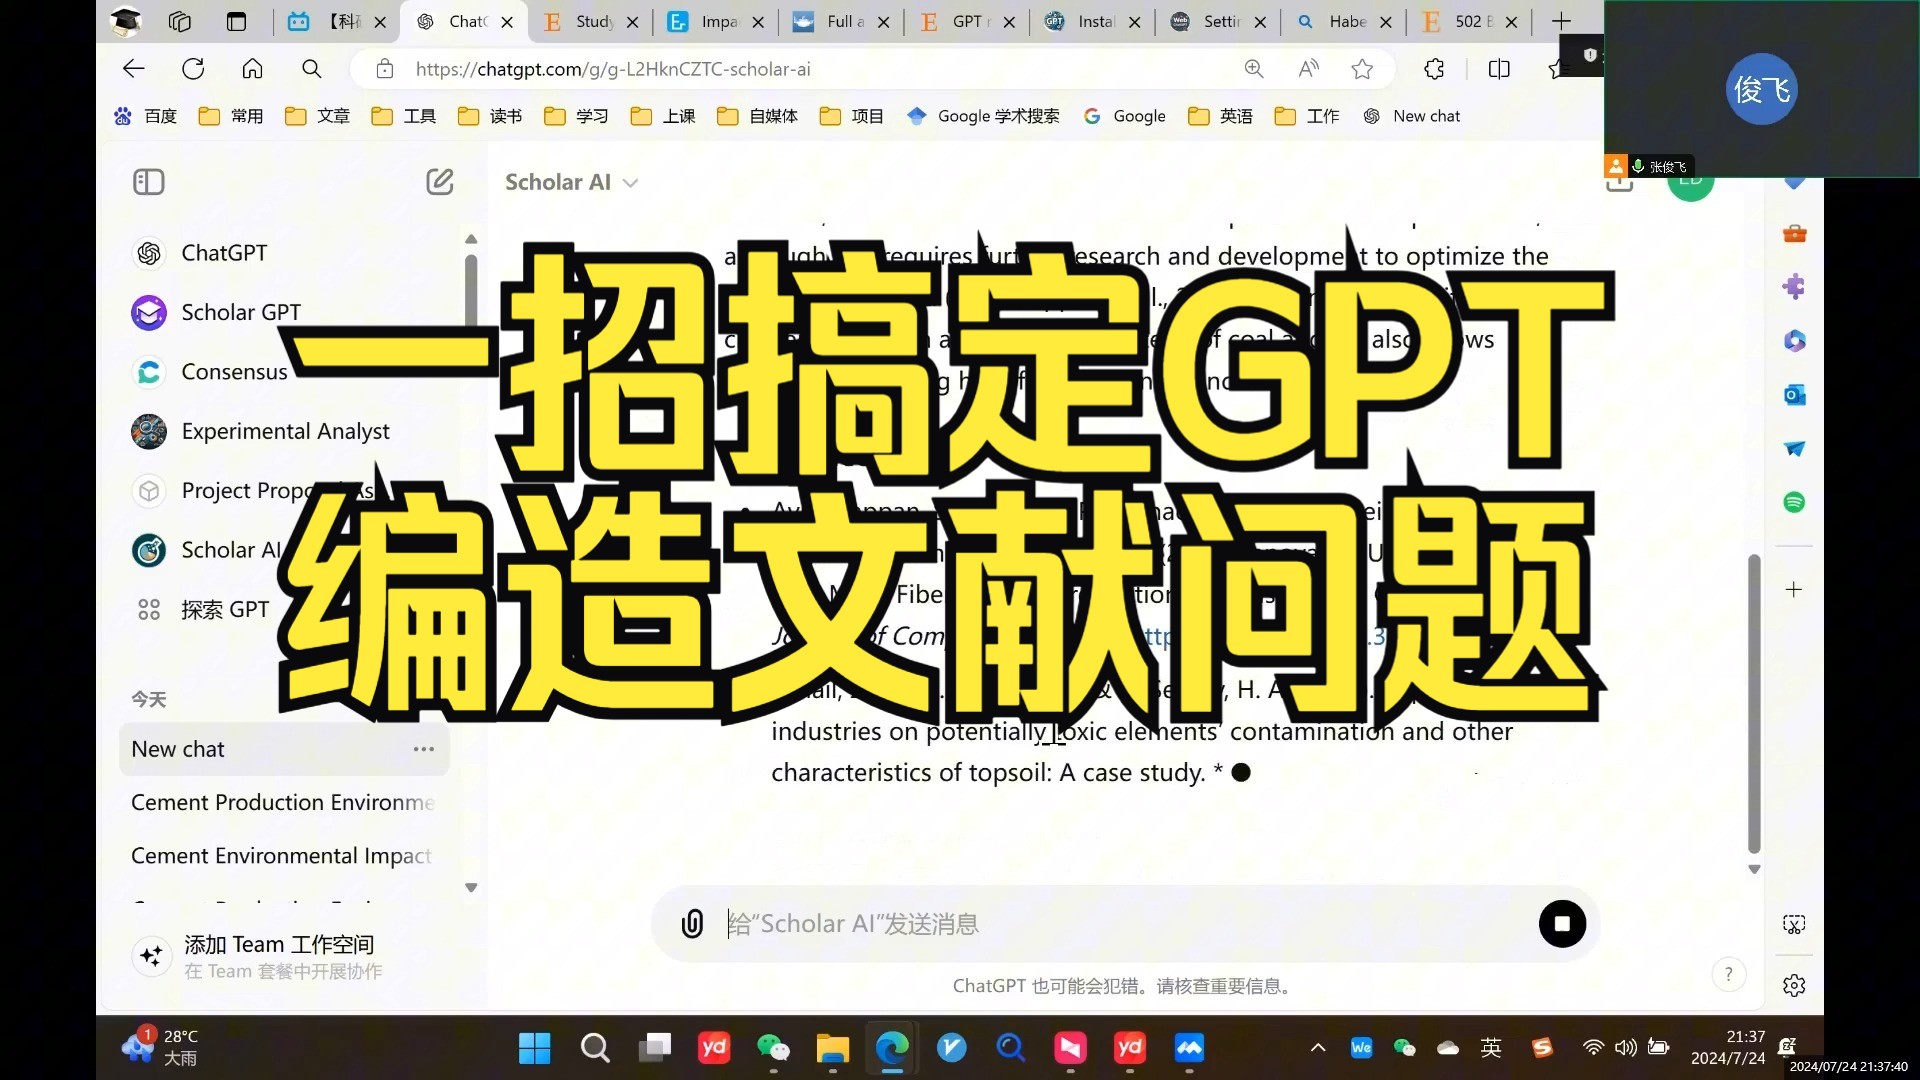This screenshot has width=1920, height=1080.
Task: Go to browser home page icon
Action: 252,69
